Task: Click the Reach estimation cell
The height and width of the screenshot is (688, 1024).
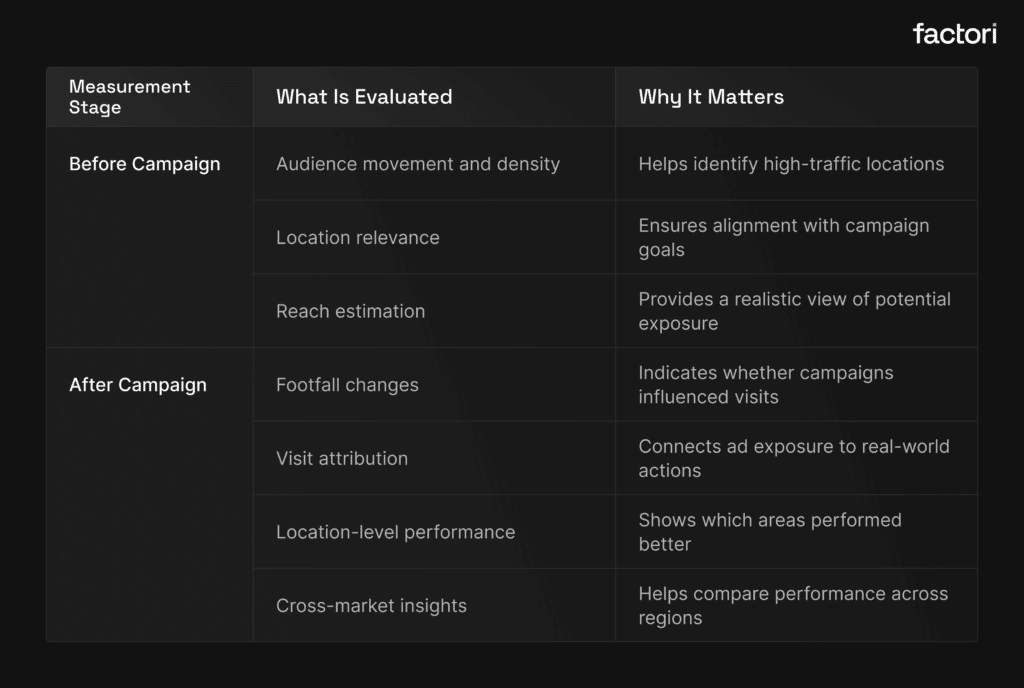Action: coord(350,311)
